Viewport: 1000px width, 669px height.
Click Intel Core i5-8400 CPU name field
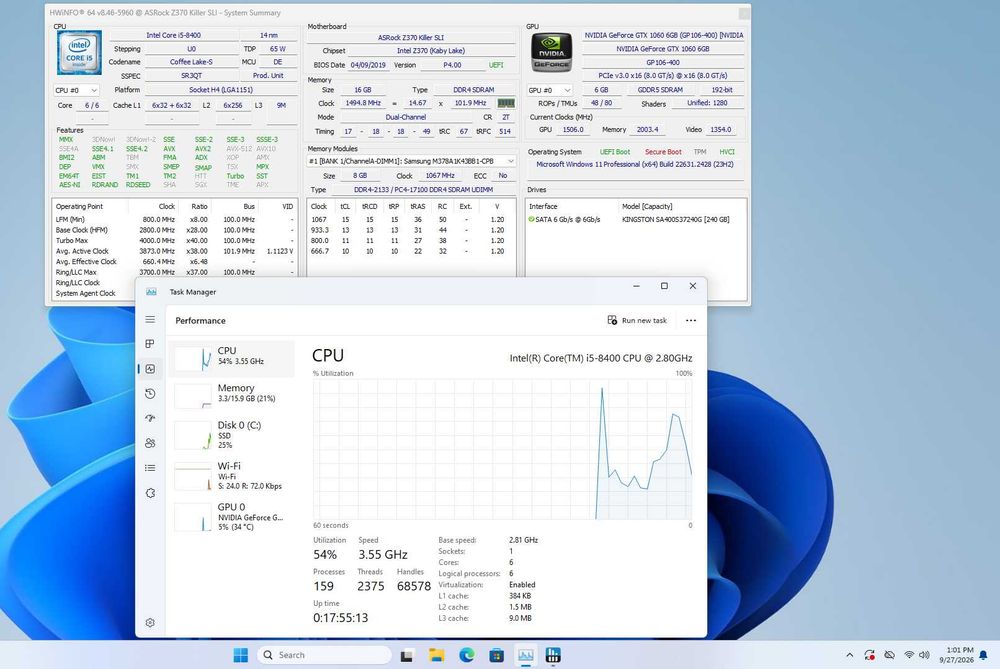point(173,35)
